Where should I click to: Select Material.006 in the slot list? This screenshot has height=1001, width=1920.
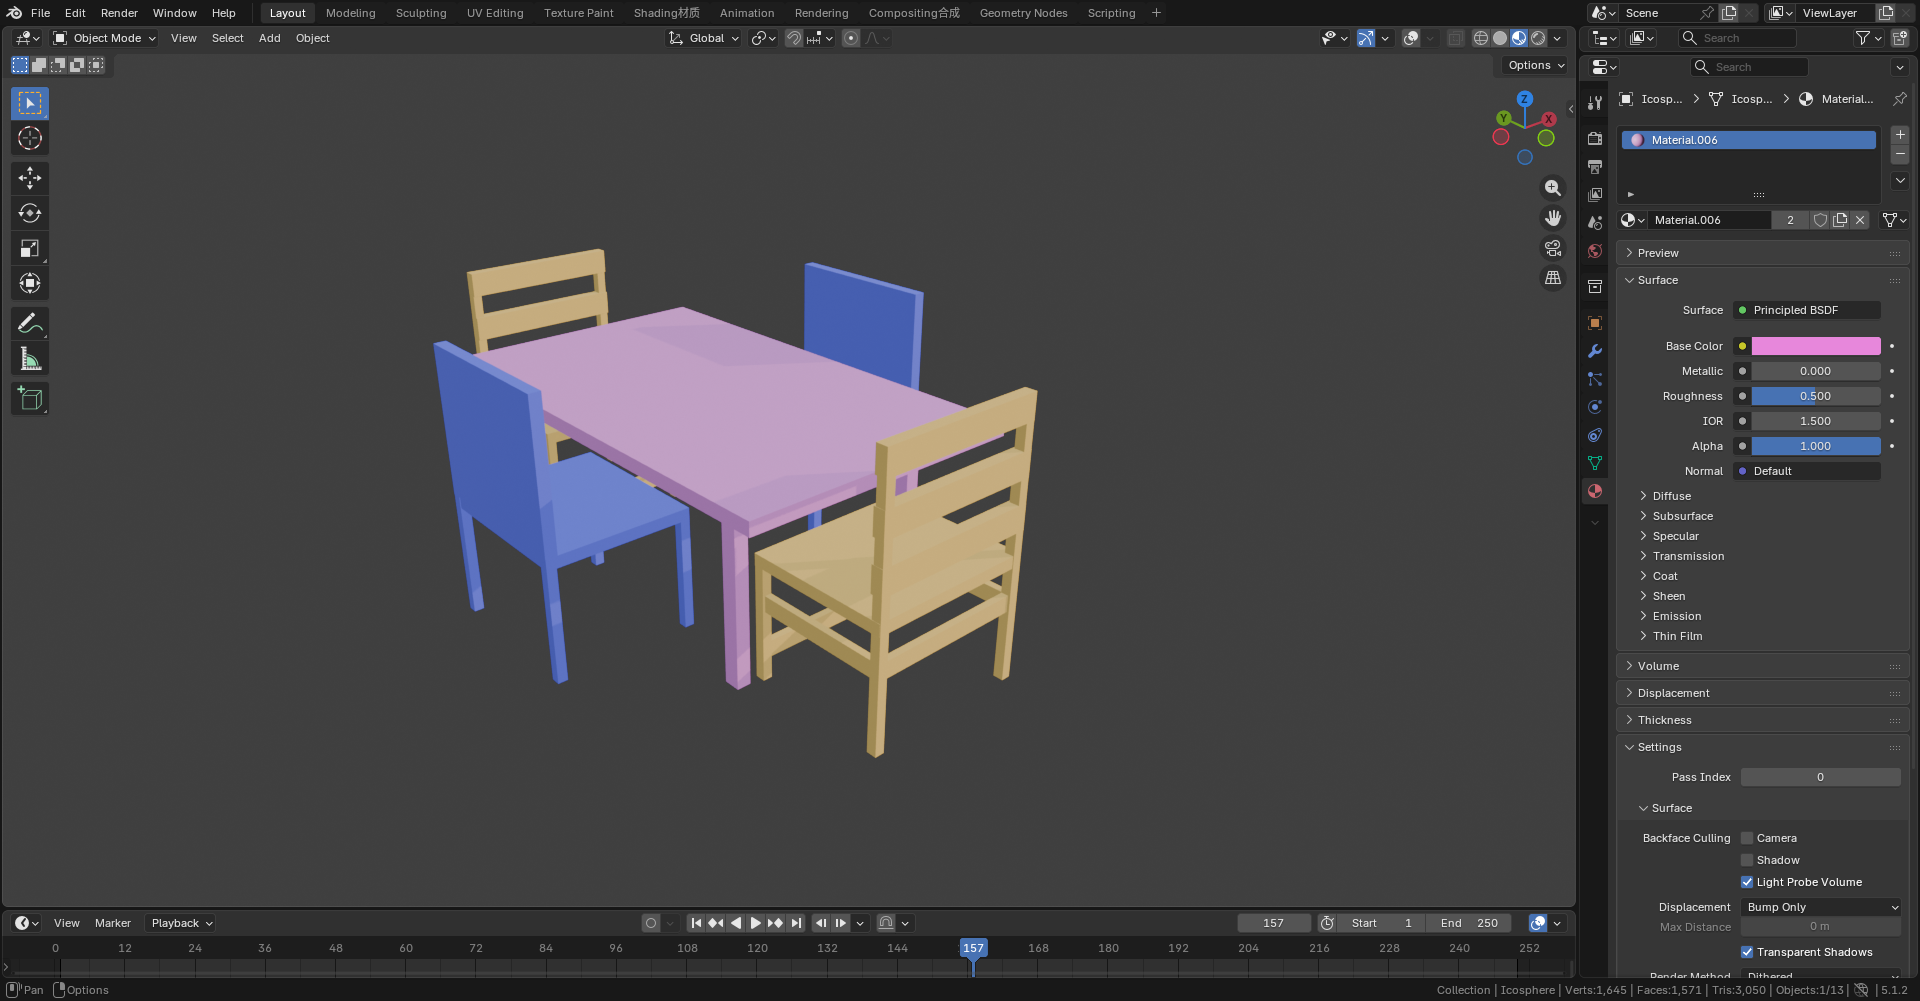[x=1748, y=140]
